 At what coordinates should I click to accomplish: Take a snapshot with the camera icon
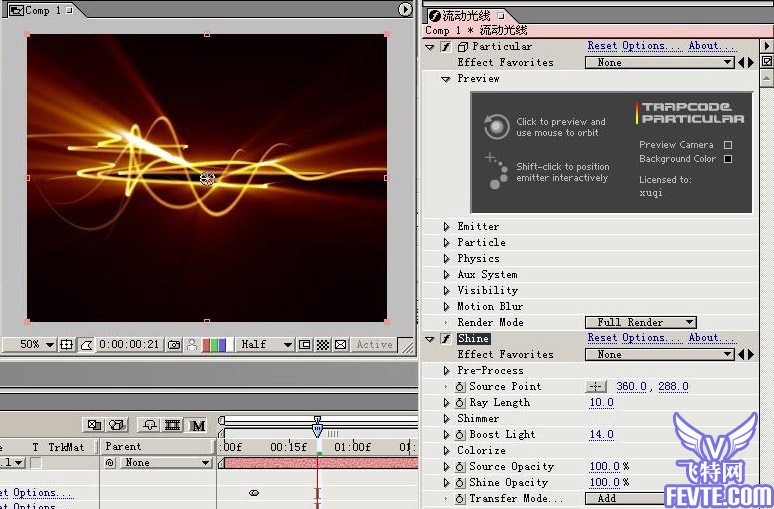point(174,345)
